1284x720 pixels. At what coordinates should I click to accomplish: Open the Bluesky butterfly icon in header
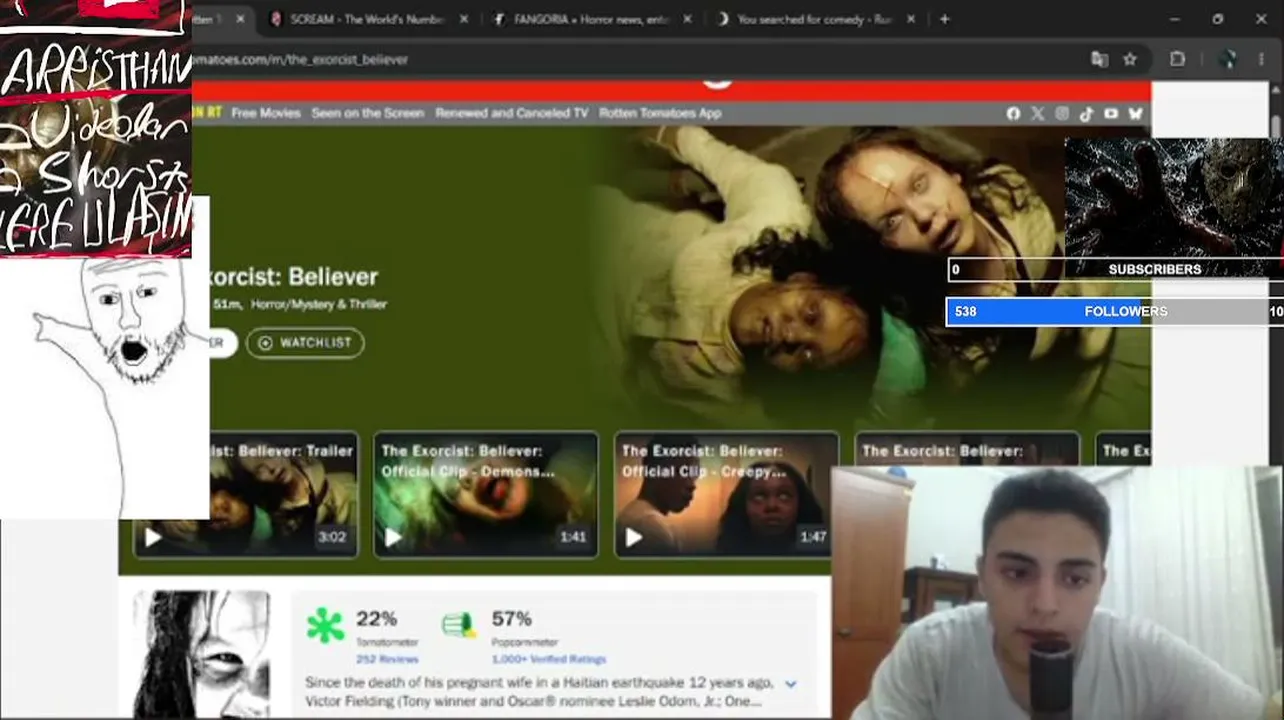(1135, 114)
